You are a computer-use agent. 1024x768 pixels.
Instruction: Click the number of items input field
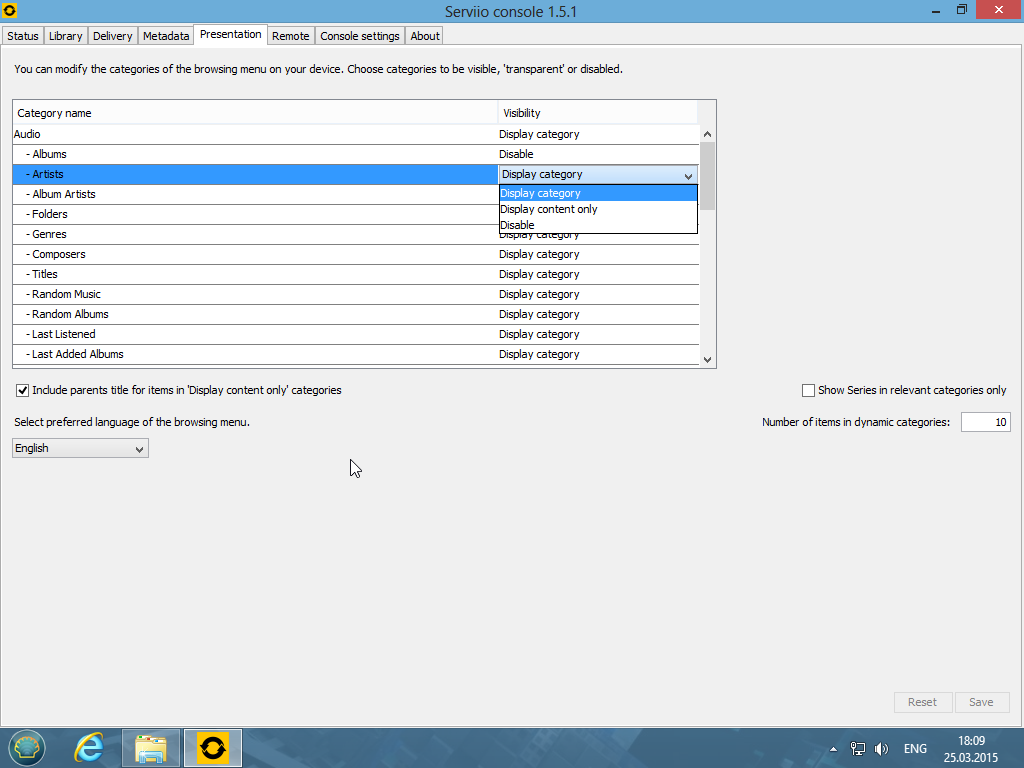tap(985, 422)
